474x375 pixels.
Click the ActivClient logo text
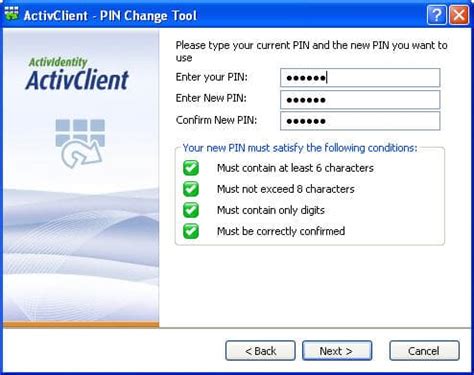[x=77, y=80]
